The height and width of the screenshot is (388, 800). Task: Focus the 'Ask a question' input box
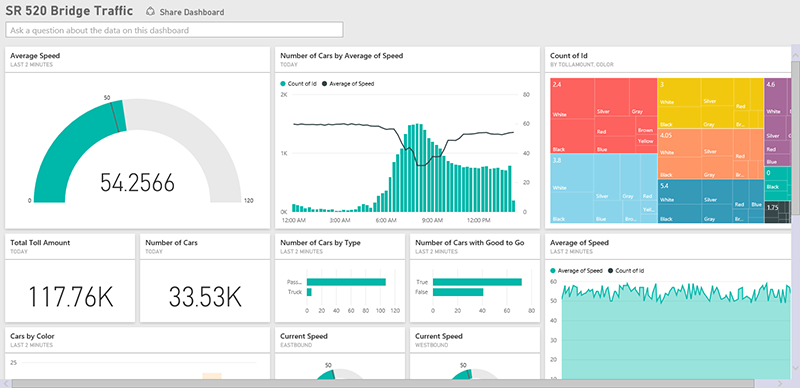point(174,30)
